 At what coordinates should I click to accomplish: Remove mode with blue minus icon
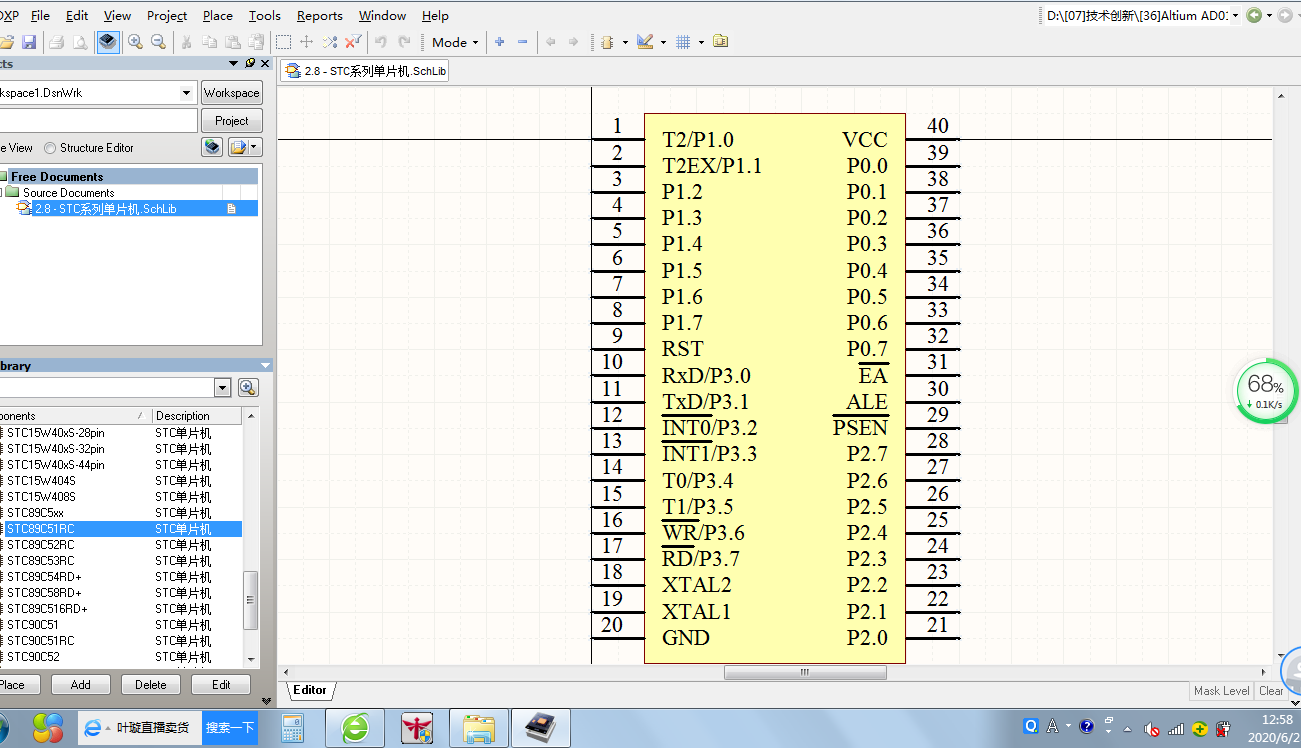(x=522, y=42)
